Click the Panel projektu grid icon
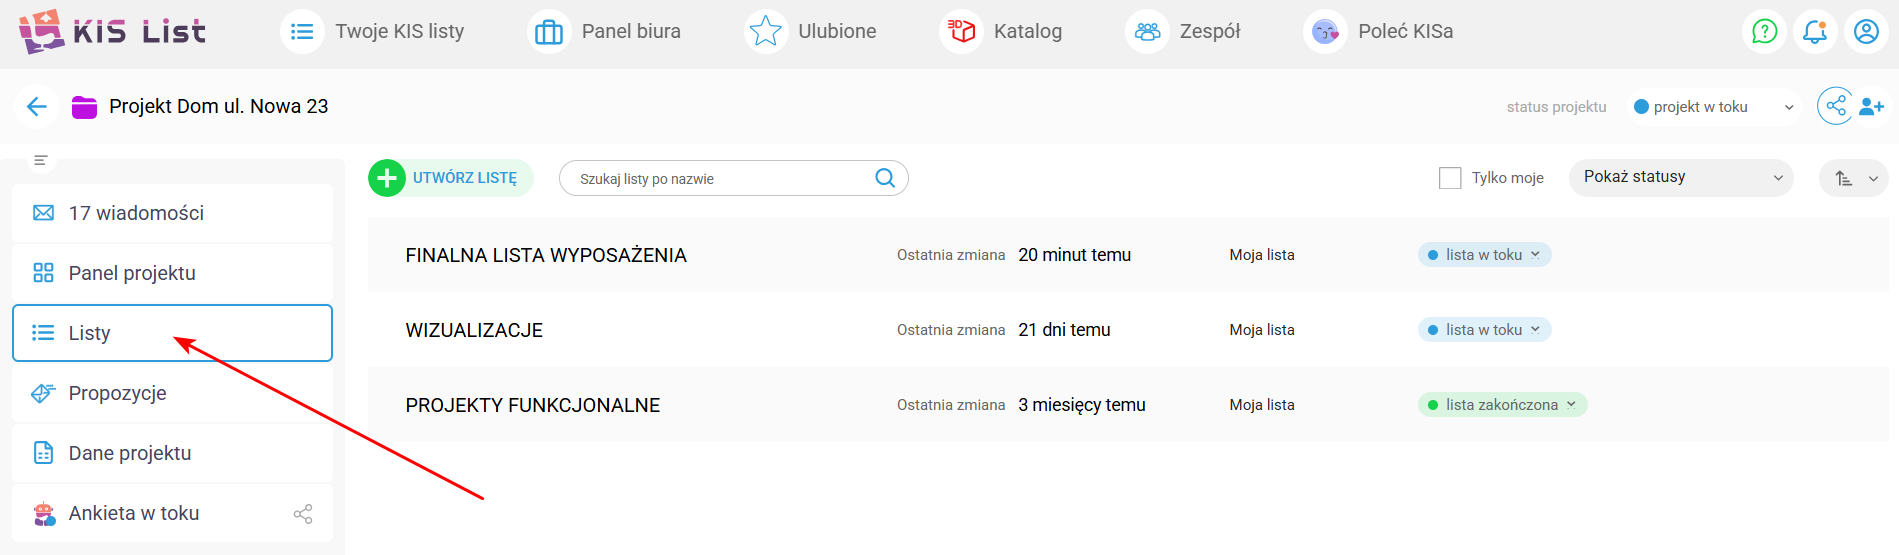 point(43,273)
